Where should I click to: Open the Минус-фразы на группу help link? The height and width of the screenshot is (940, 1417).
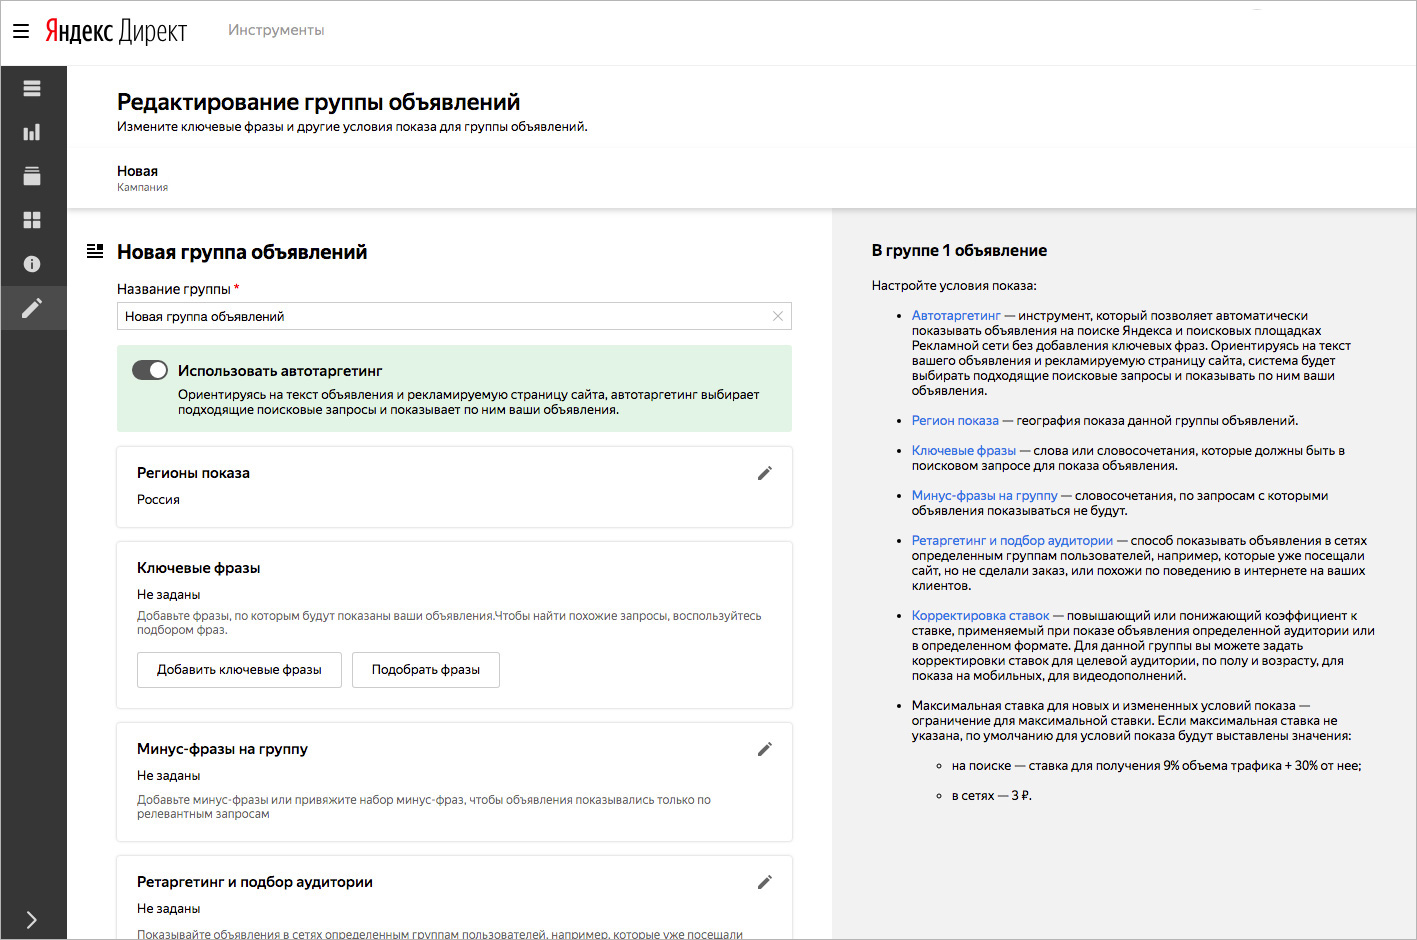[x=984, y=495]
